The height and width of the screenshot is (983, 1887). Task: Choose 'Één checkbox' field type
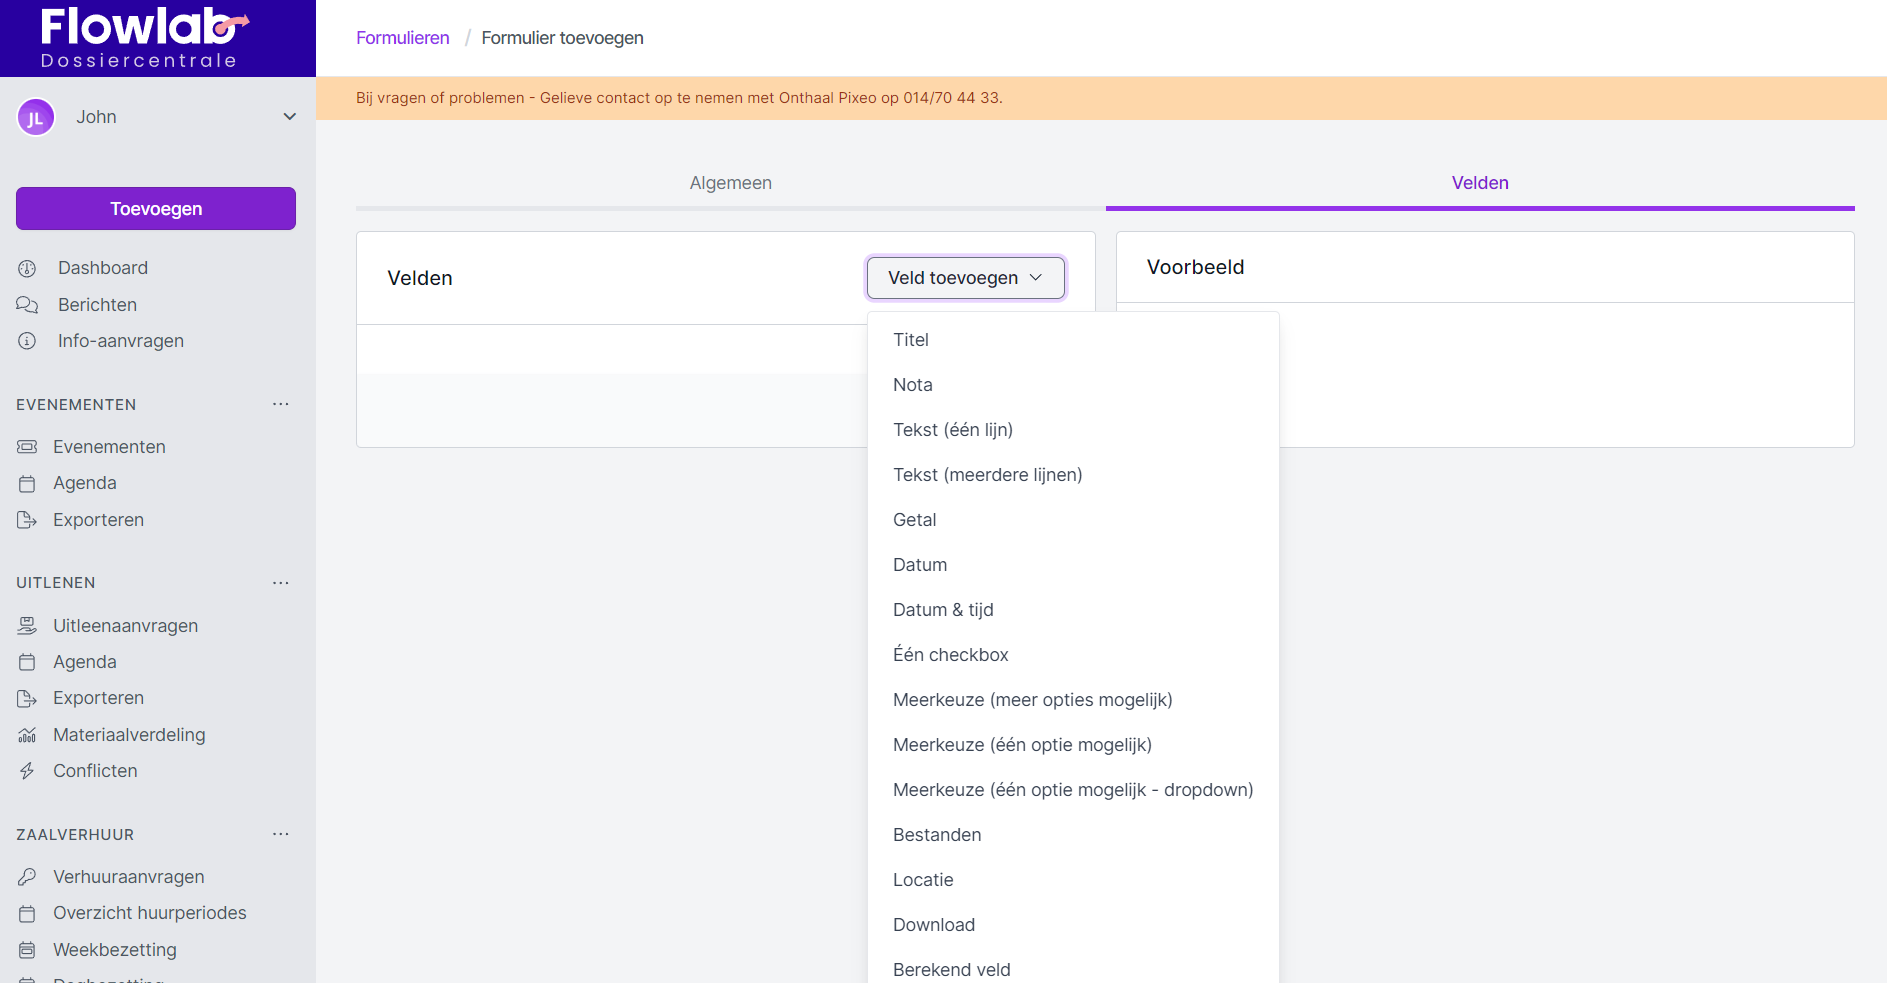[950, 655]
